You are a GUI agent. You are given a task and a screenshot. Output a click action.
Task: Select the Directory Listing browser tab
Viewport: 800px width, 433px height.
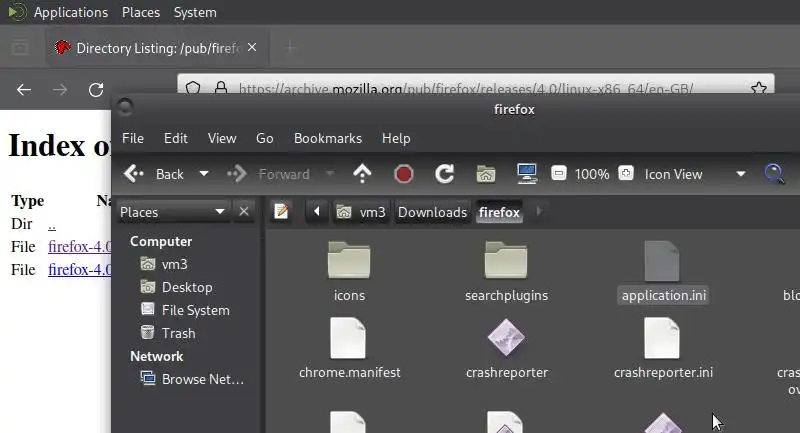coord(156,48)
